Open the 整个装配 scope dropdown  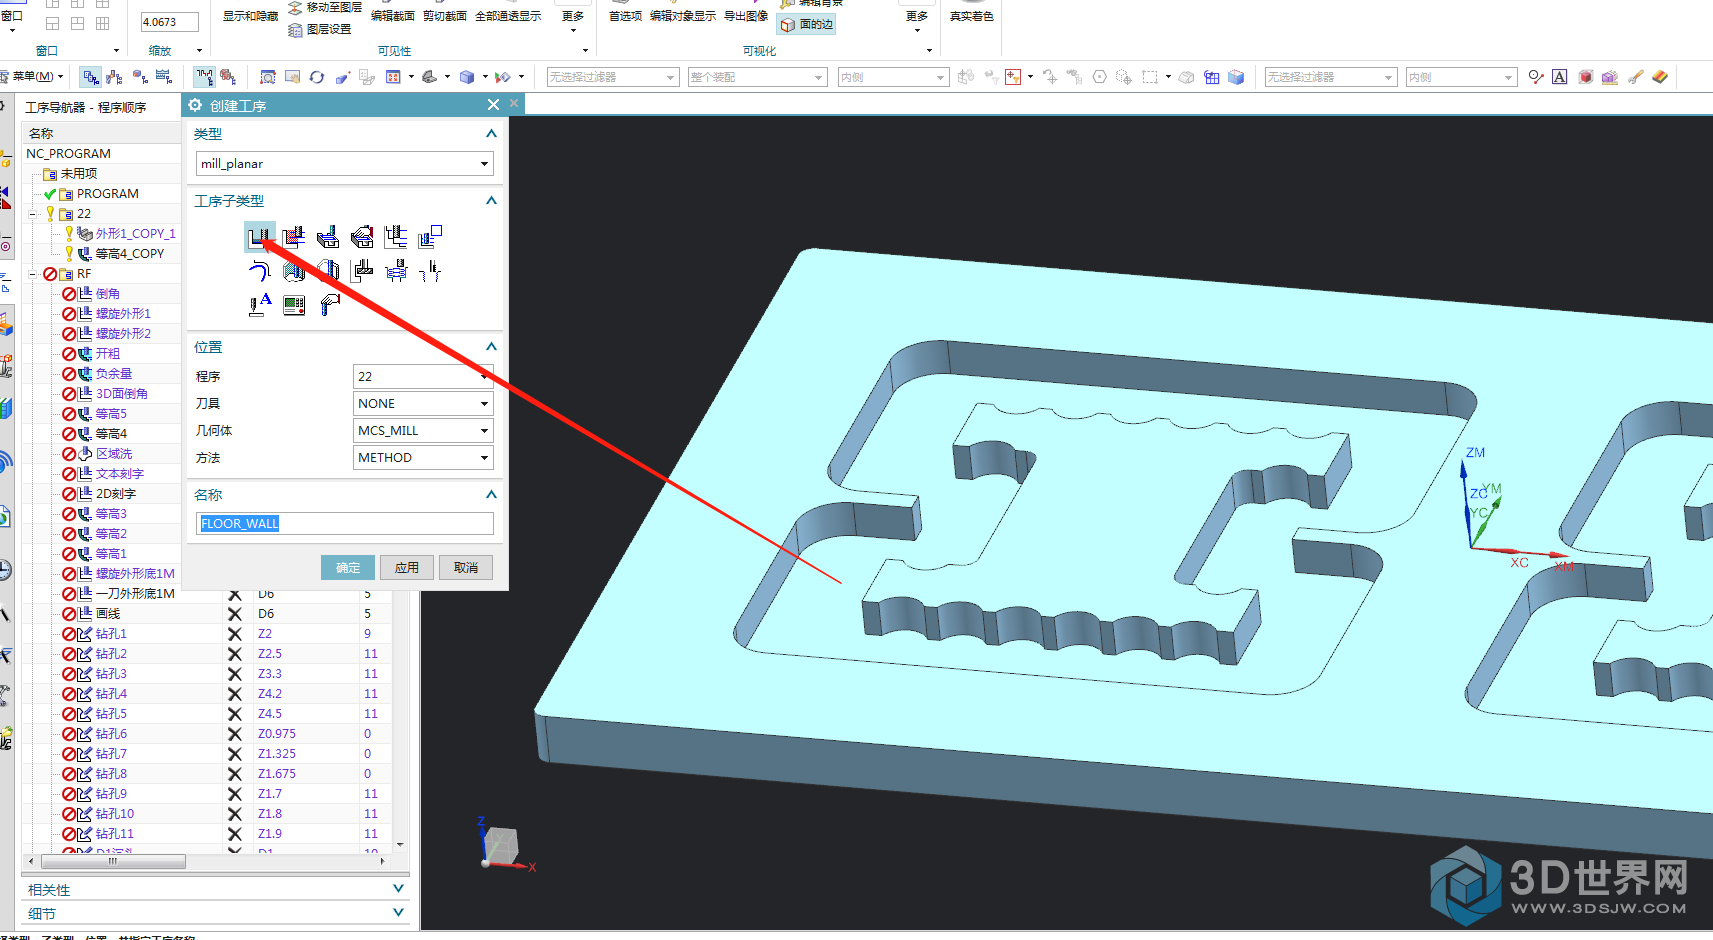coord(757,77)
